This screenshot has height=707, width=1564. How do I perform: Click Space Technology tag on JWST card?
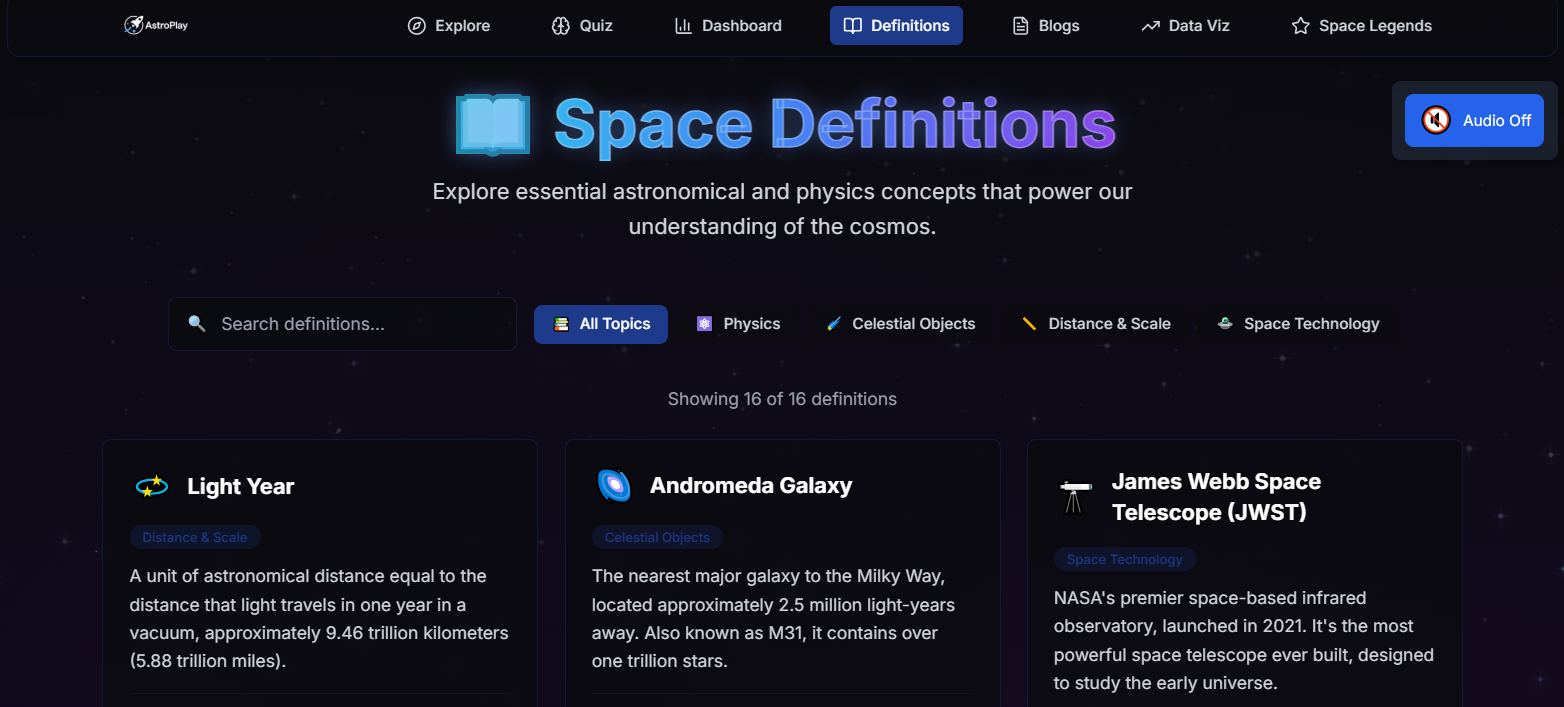pyautogui.click(x=1125, y=559)
